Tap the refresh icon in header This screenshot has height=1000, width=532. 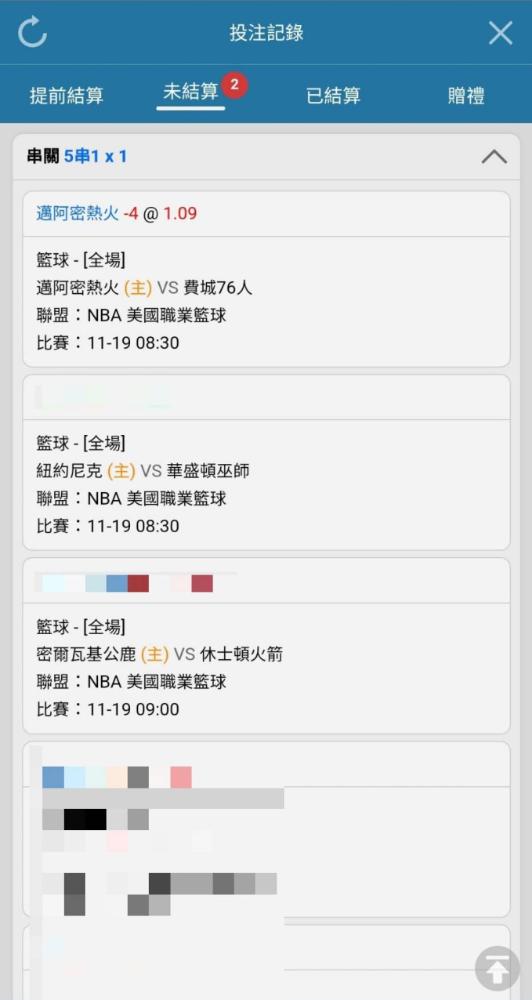pos(32,32)
